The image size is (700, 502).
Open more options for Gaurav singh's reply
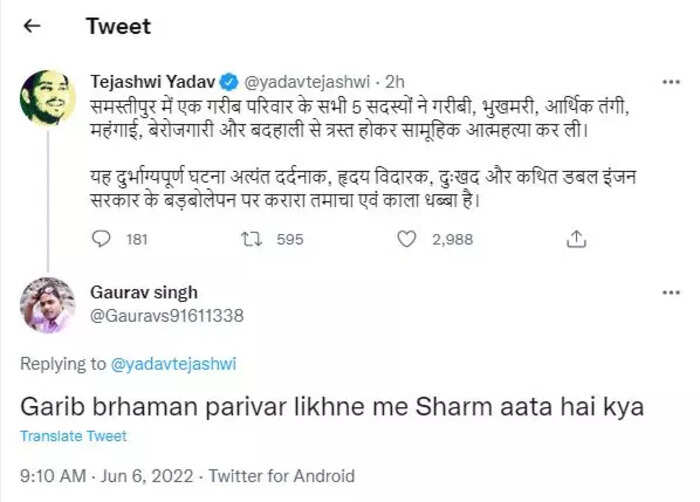671,293
